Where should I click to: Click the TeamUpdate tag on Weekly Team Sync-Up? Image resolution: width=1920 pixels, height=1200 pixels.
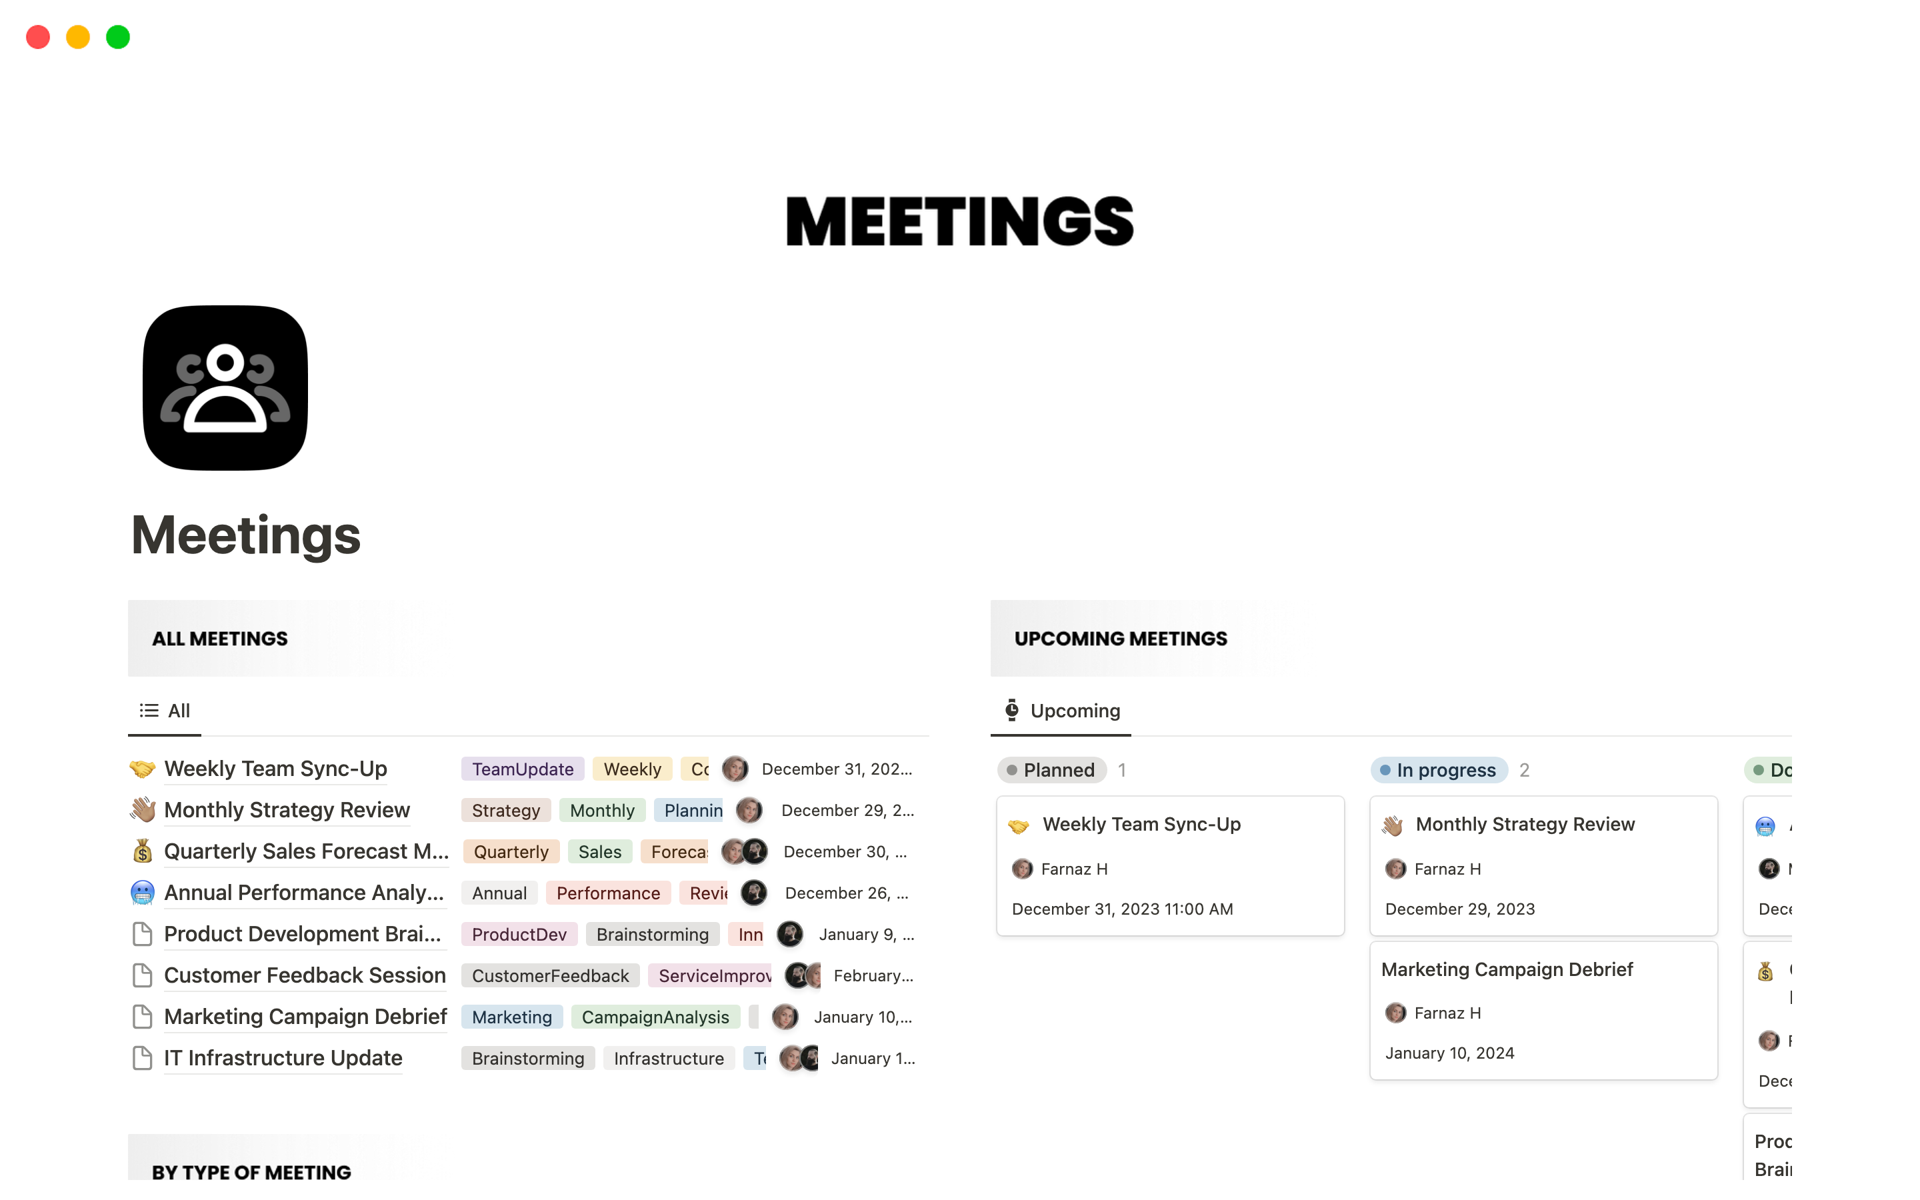(521, 767)
